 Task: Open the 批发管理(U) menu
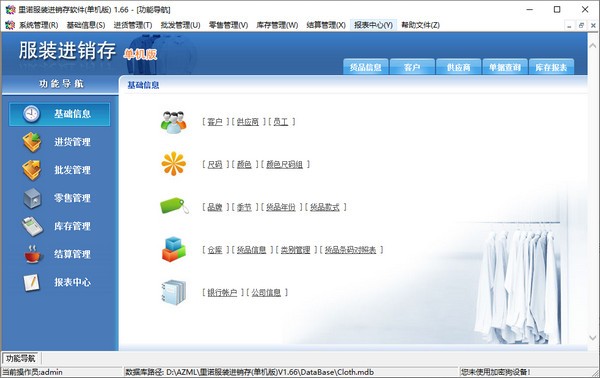pos(180,25)
